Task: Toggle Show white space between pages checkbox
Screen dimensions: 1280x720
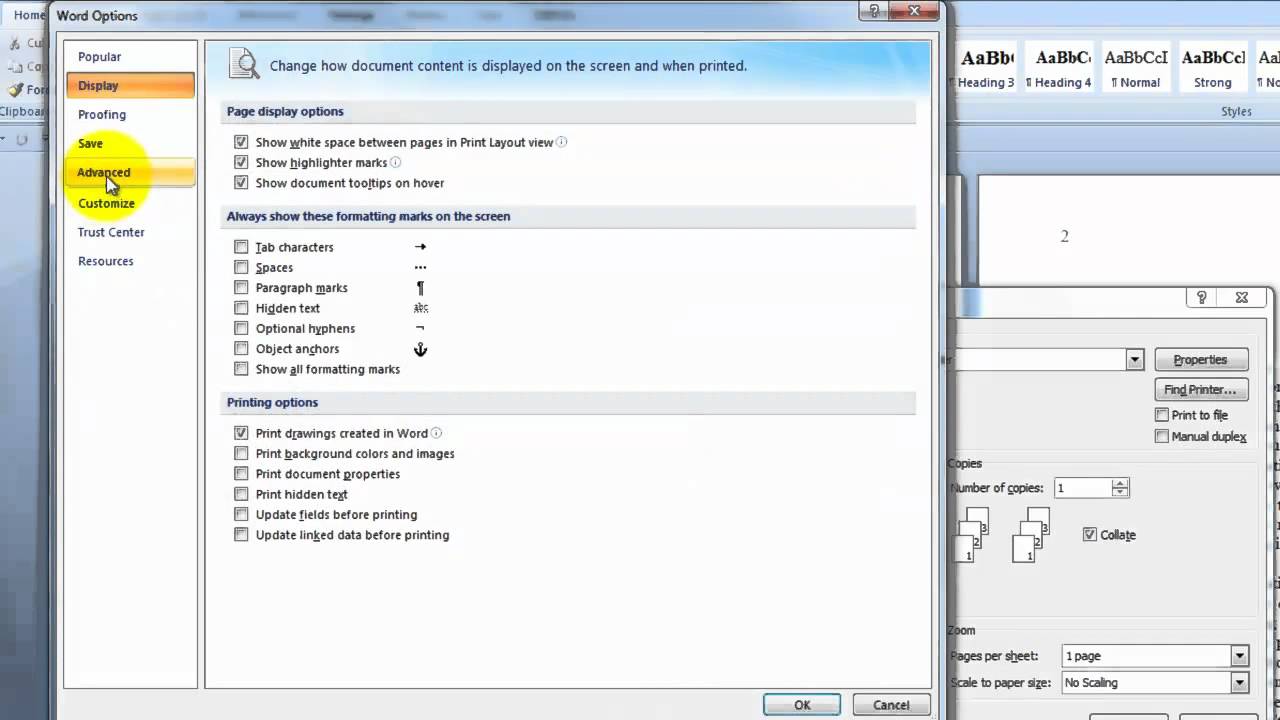Action: coord(241,143)
